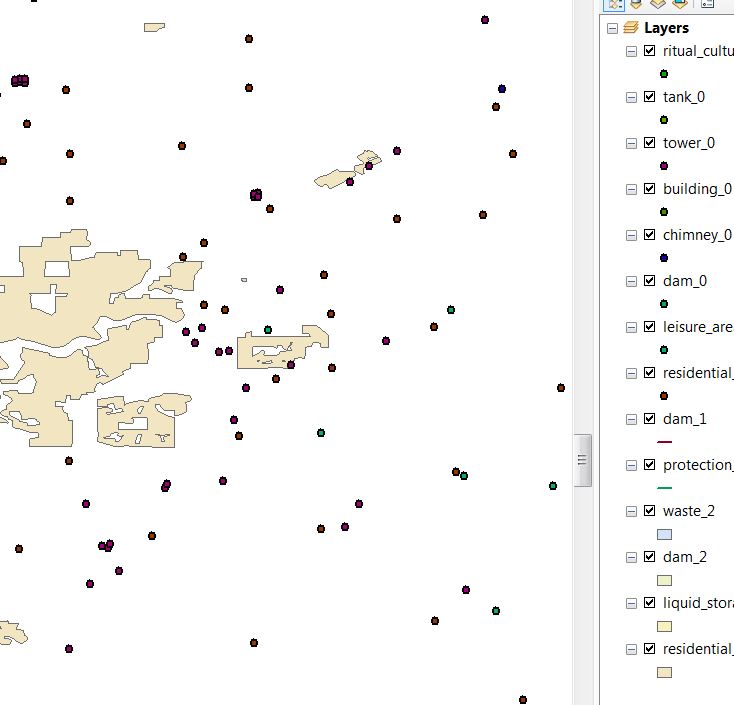
Task: Select the tank_0 layer name
Action: pos(683,97)
